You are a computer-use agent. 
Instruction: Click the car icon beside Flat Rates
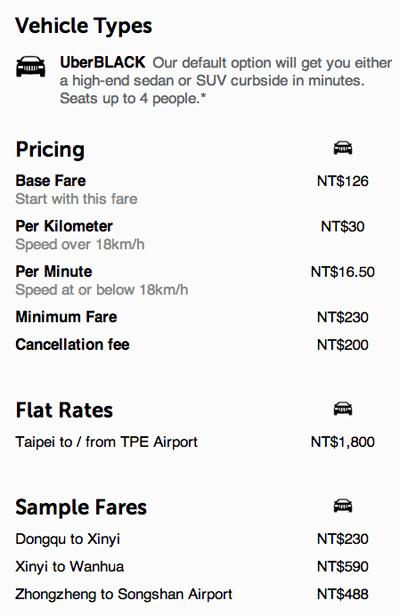pos(343,409)
